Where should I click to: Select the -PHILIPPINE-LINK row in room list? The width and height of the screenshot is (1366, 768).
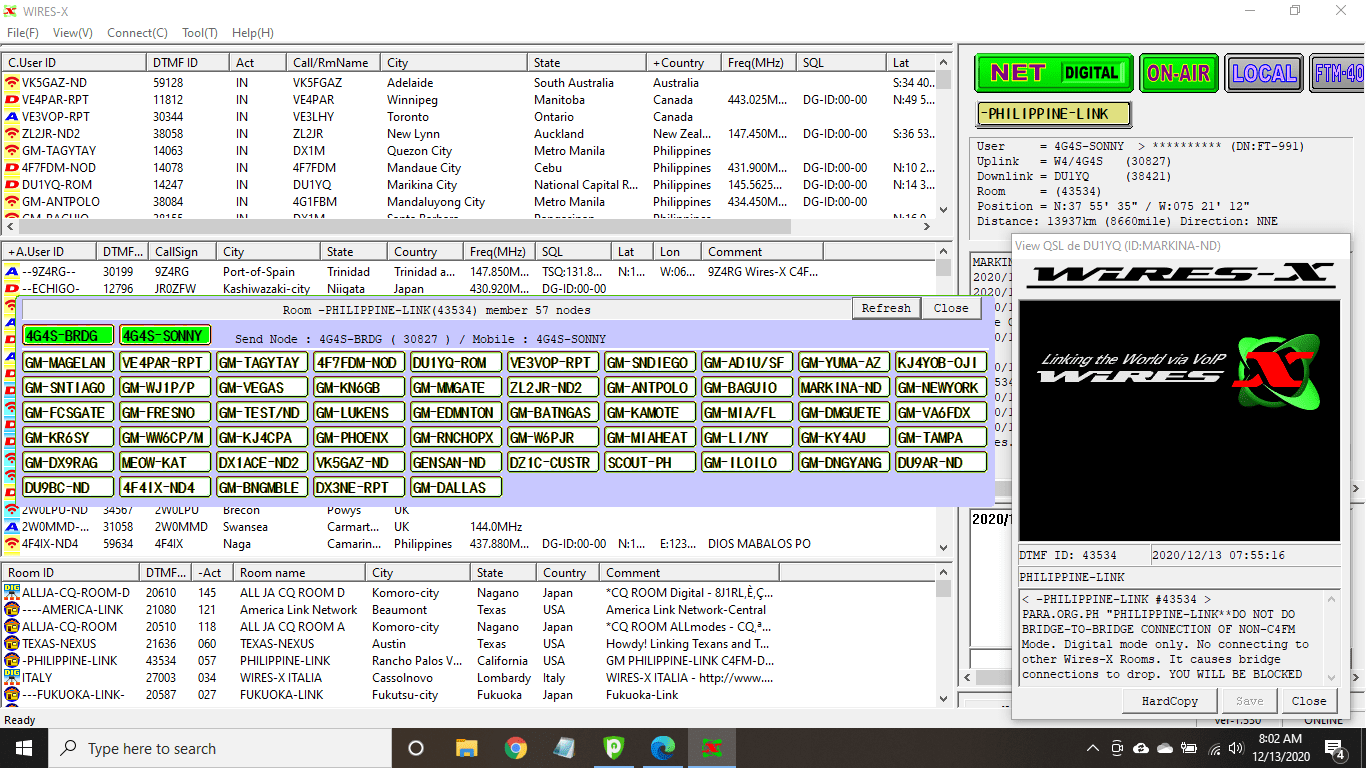click(469, 661)
